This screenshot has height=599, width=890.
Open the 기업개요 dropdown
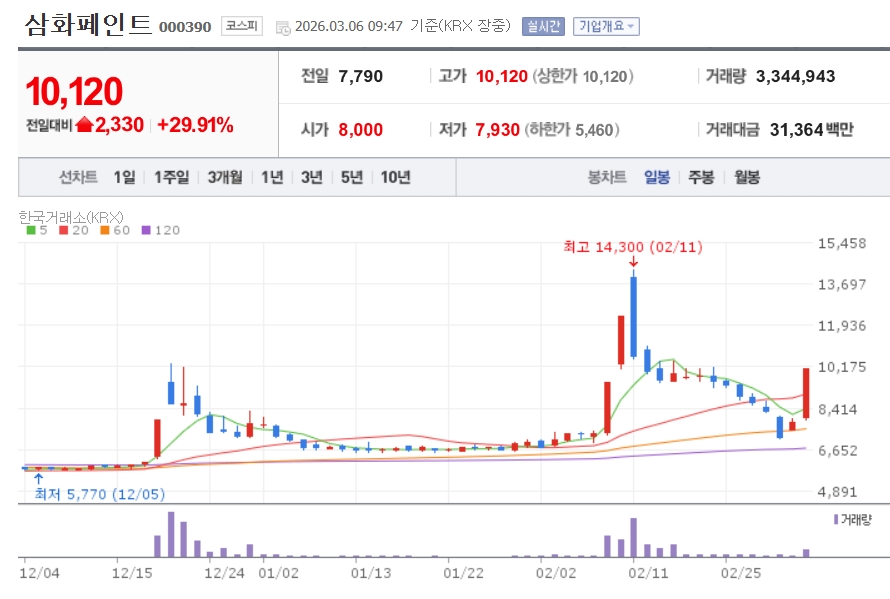tap(606, 26)
